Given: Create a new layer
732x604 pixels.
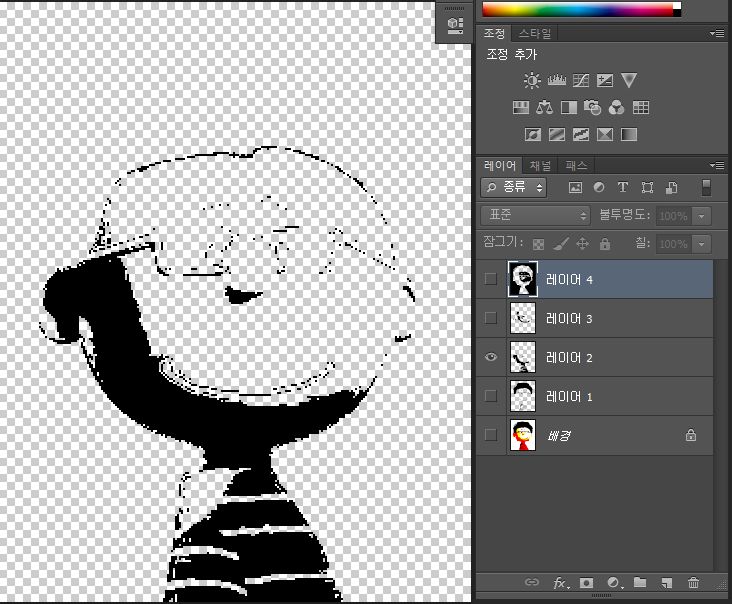Looking at the screenshot, I should pos(667,583).
